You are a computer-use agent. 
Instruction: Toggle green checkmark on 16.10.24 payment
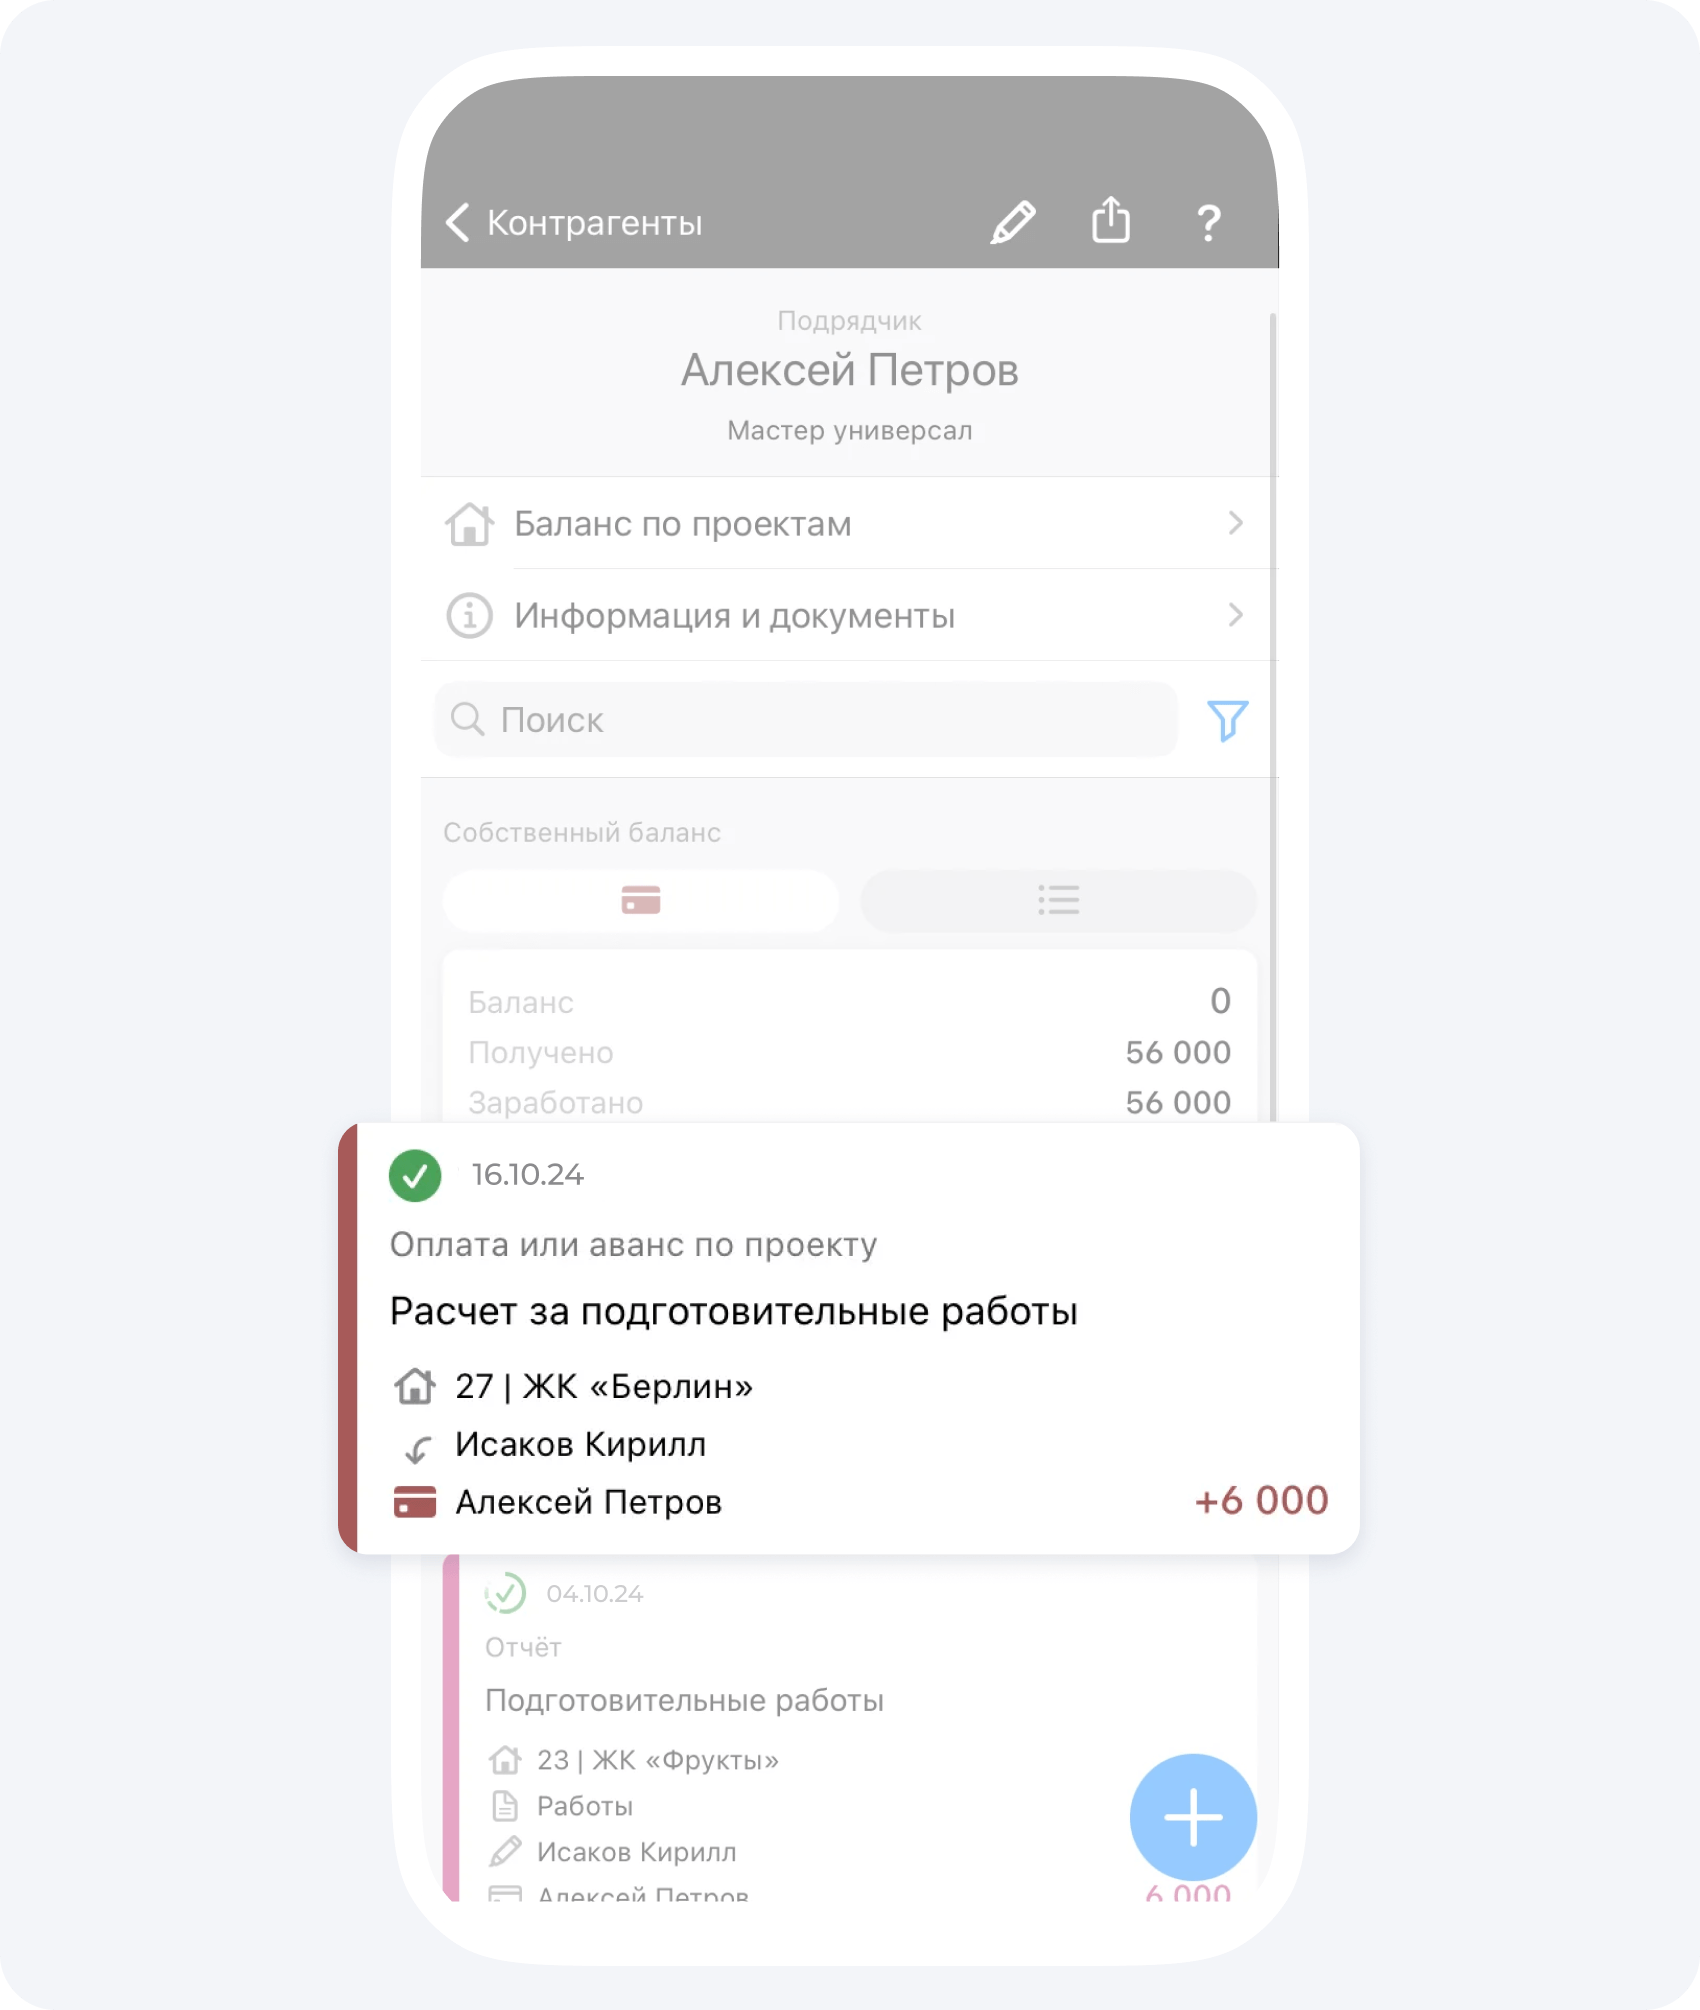(x=415, y=1175)
